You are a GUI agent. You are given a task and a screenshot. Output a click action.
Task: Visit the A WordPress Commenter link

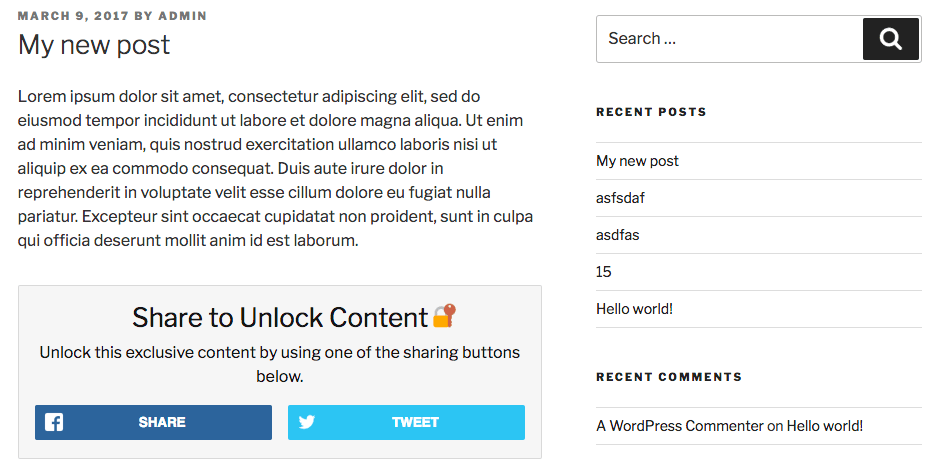tap(679, 426)
